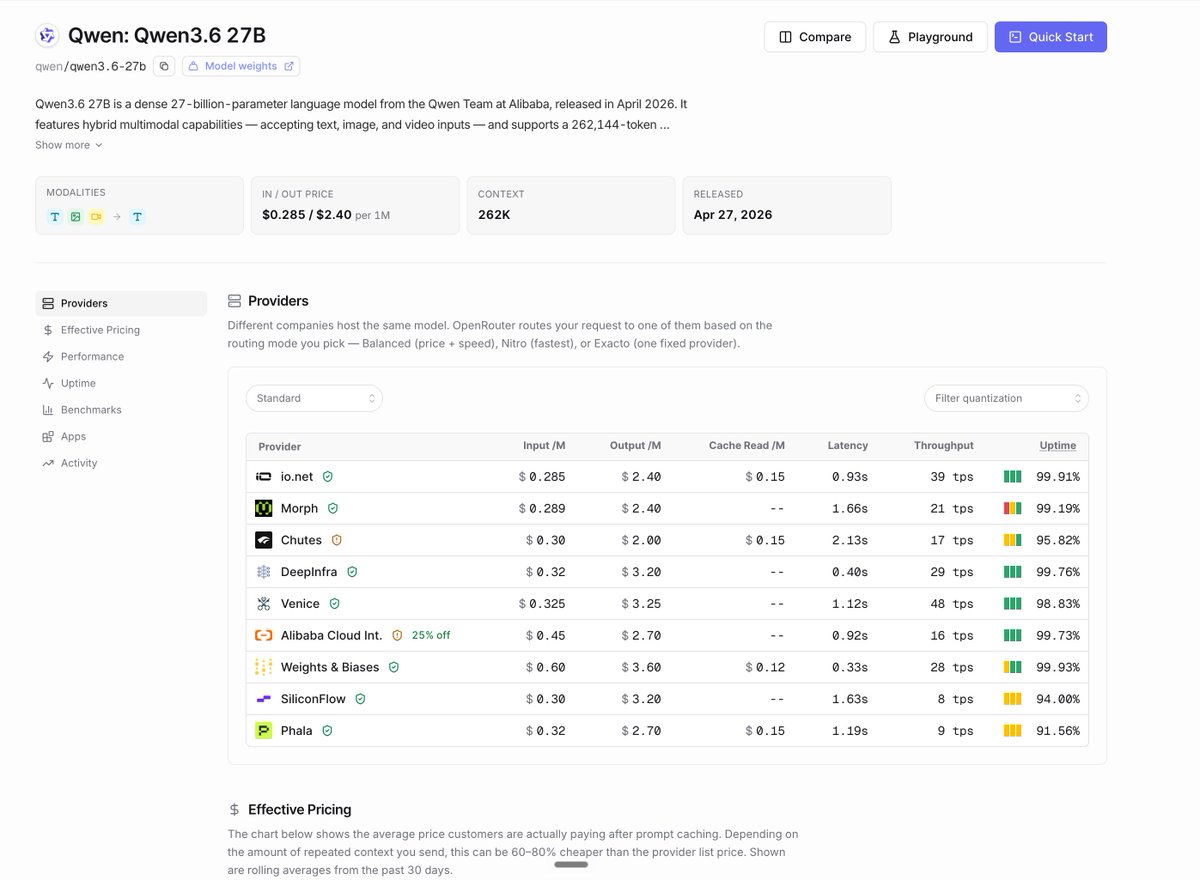Click the SiliconFlow uptime bars at 94.00%

click(x=1012, y=699)
